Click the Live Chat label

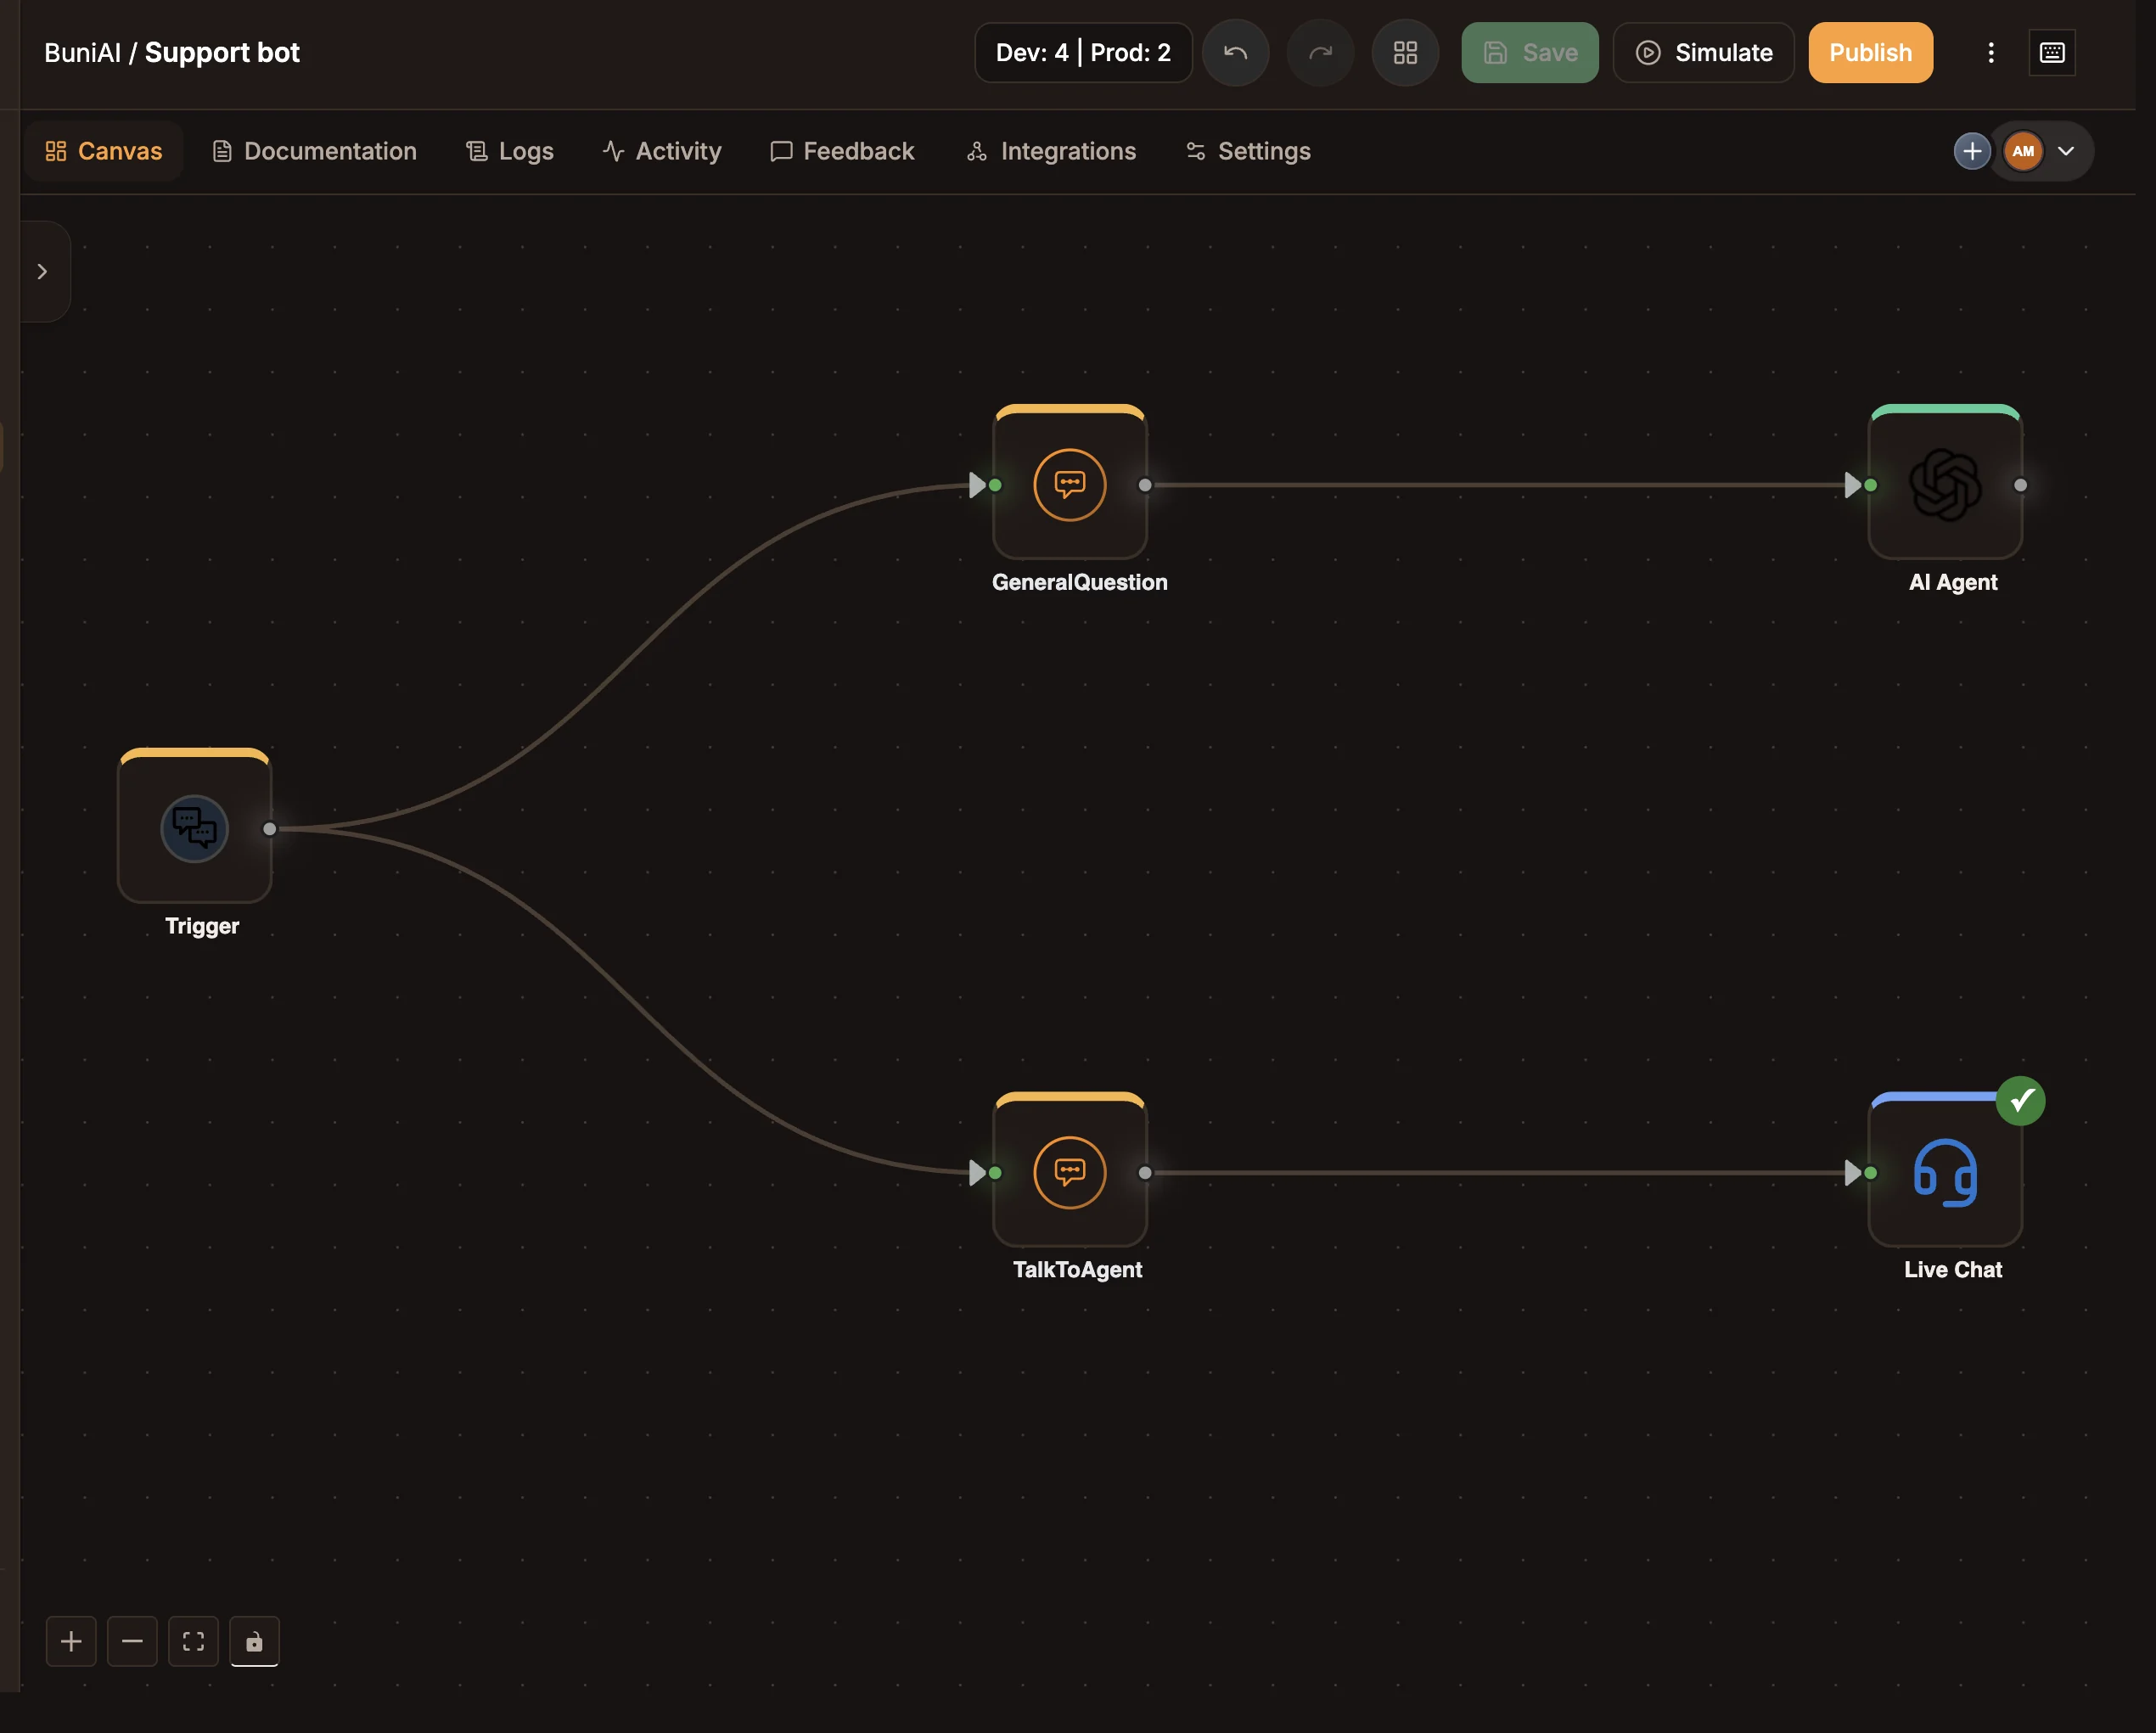[x=1952, y=1269]
